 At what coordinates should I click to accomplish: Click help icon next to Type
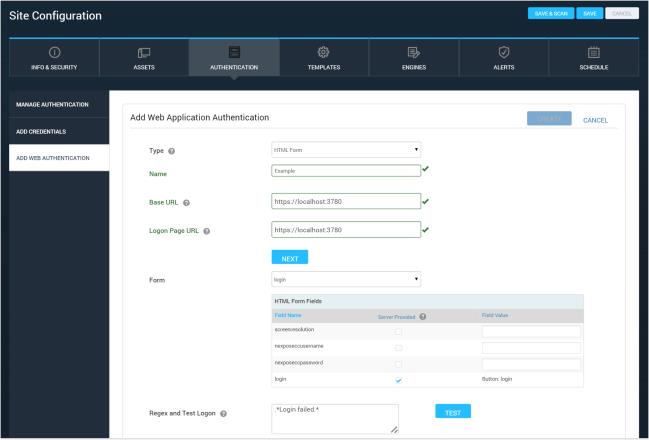171,151
